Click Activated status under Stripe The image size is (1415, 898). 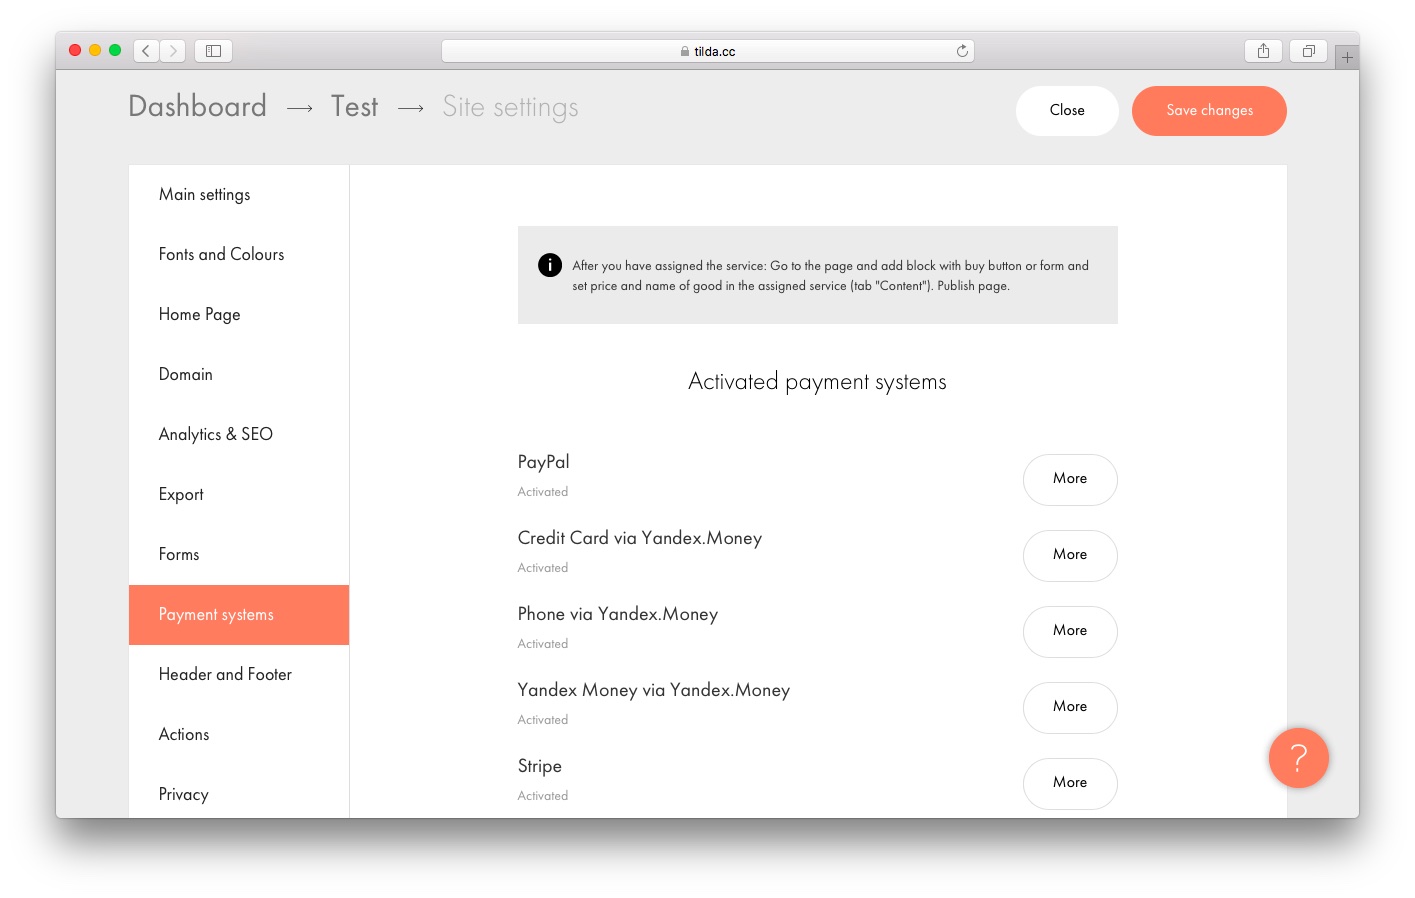[x=543, y=796]
